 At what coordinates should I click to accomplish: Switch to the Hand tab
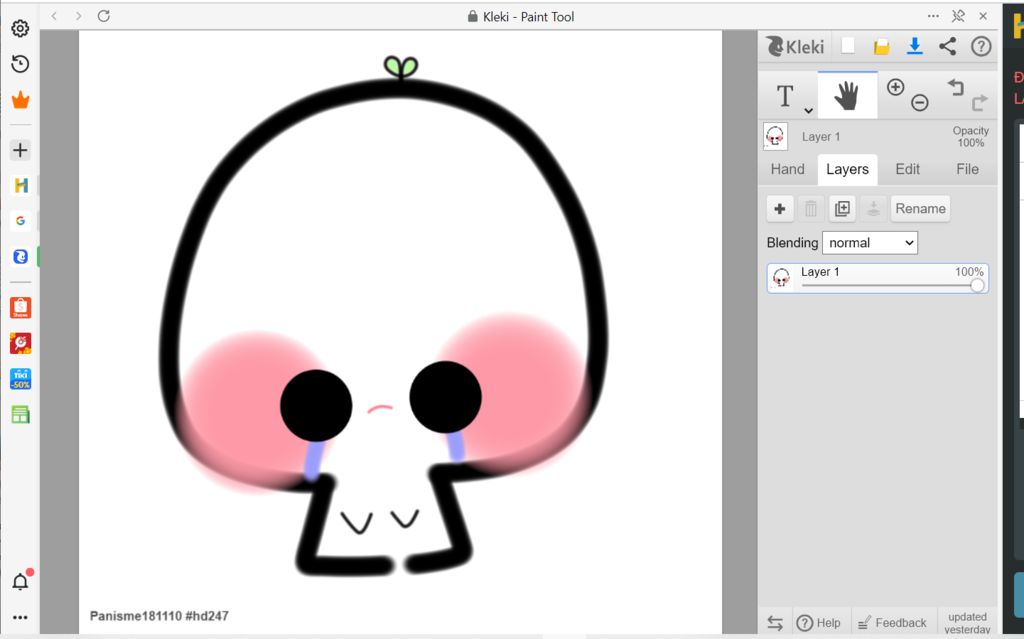click(788, 169)
